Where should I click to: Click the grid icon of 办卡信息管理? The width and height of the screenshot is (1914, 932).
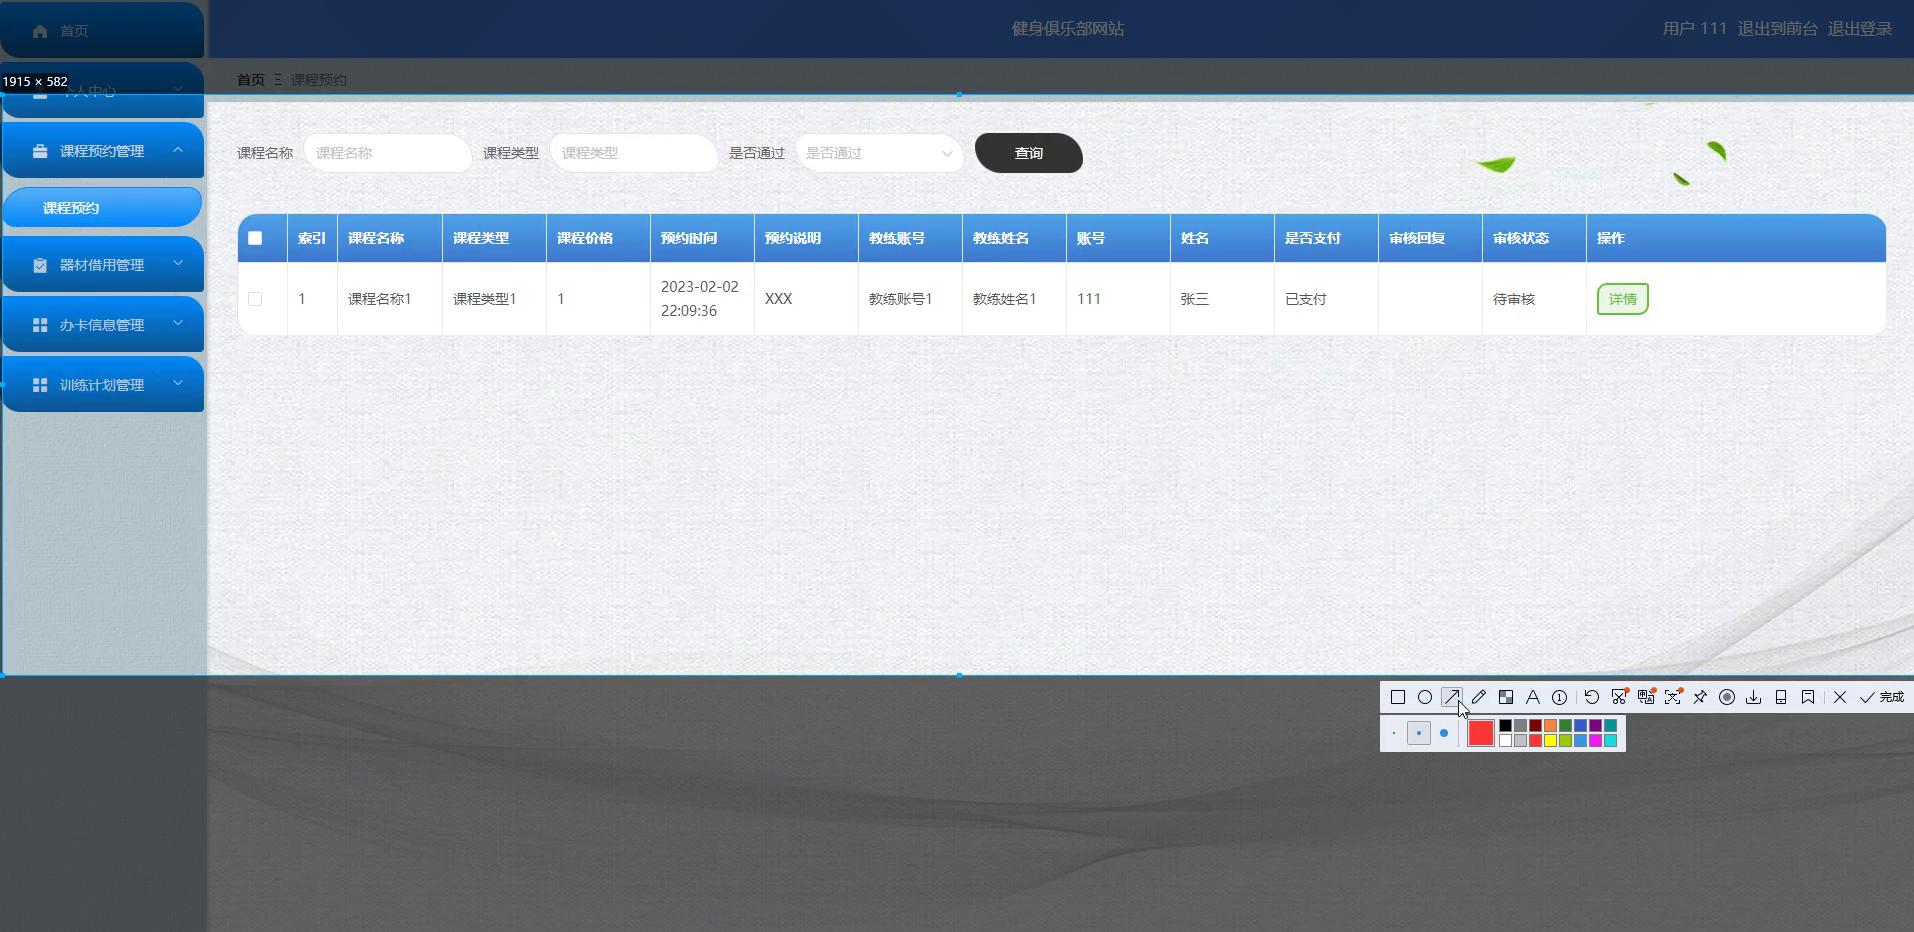click(x=40, y=325)
